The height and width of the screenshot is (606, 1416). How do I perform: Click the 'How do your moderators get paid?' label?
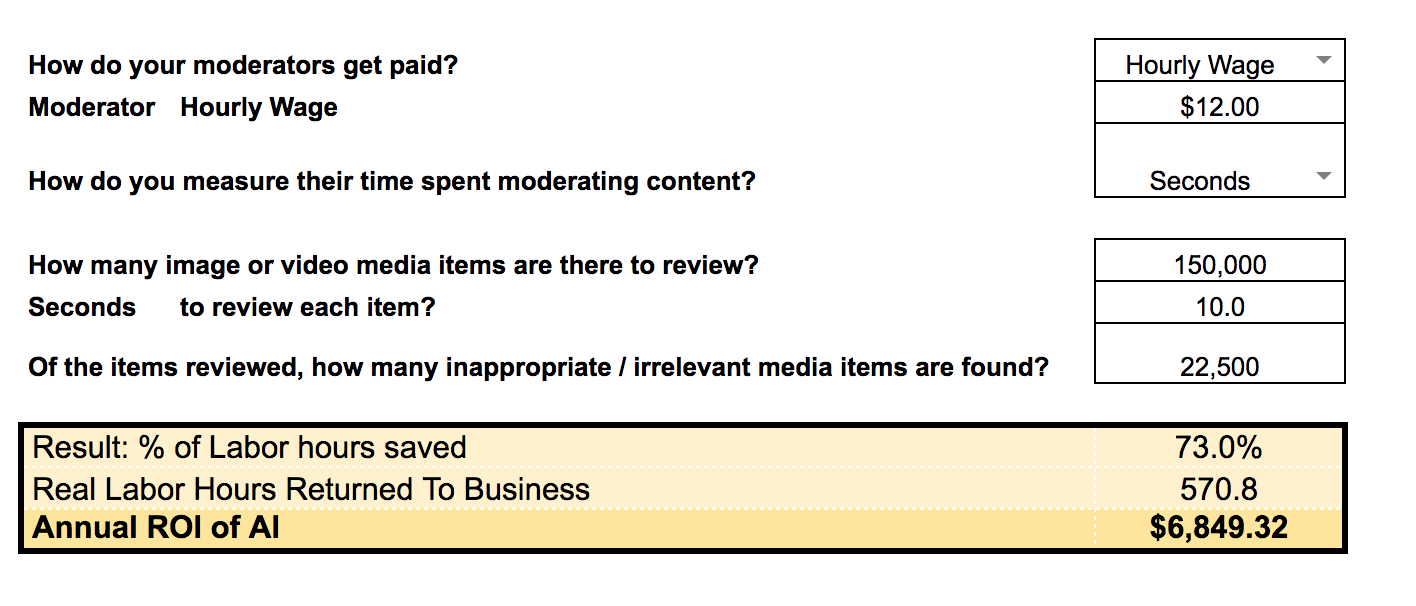[243, 66]
